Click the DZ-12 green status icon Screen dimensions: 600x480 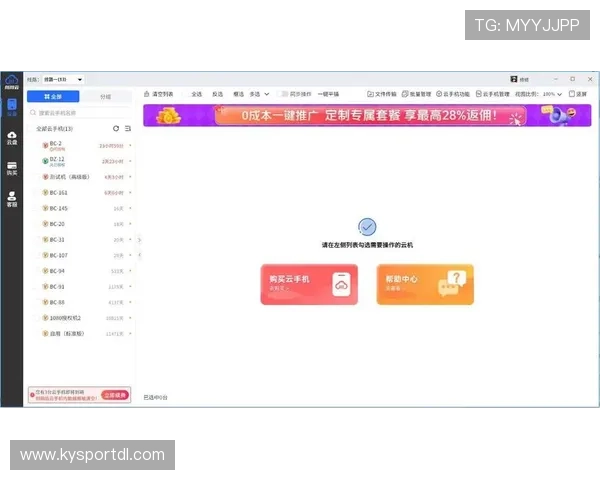[x=45, y=161]
